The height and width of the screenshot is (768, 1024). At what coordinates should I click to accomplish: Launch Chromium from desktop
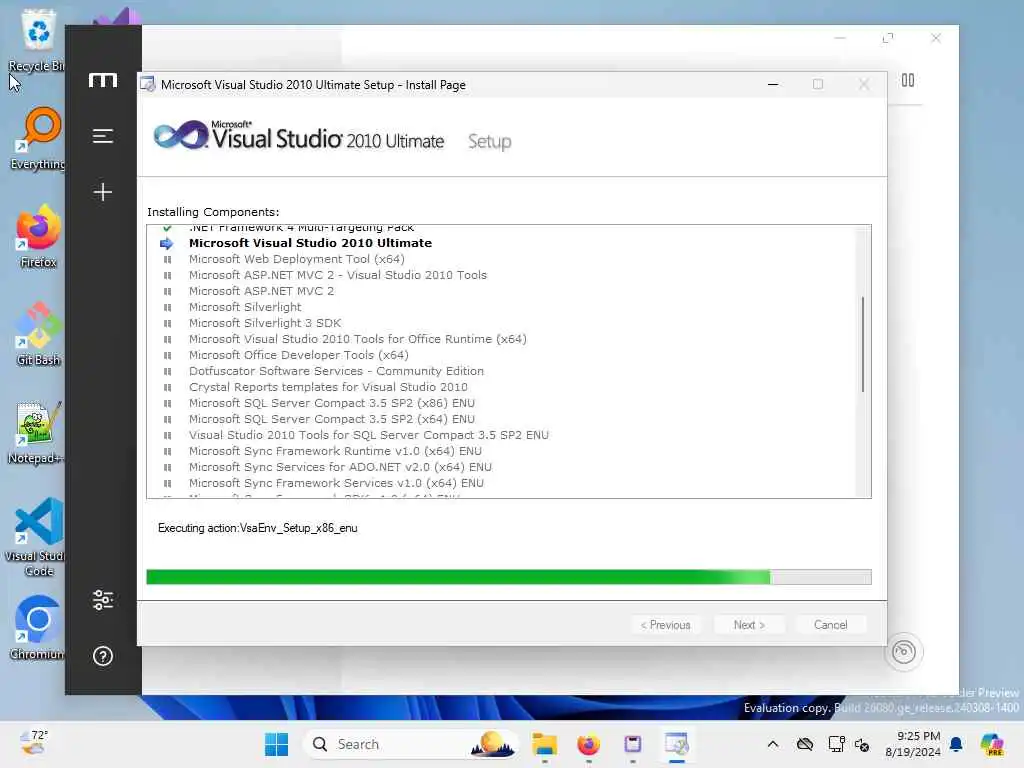(x=37, y=628)
